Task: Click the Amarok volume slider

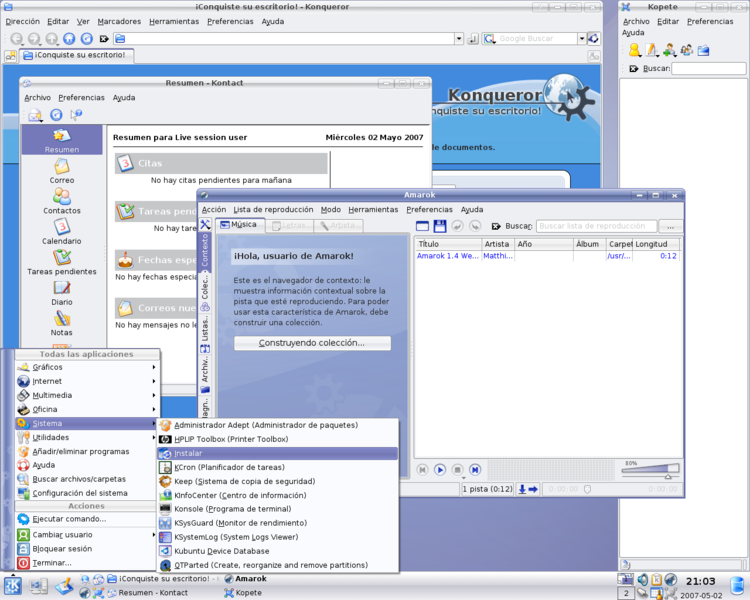Action: (x=650, y=469)
